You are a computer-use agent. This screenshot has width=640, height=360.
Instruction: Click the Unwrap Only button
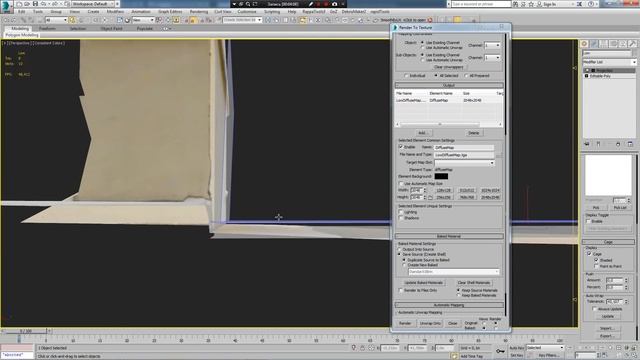(x=430, y=323)
